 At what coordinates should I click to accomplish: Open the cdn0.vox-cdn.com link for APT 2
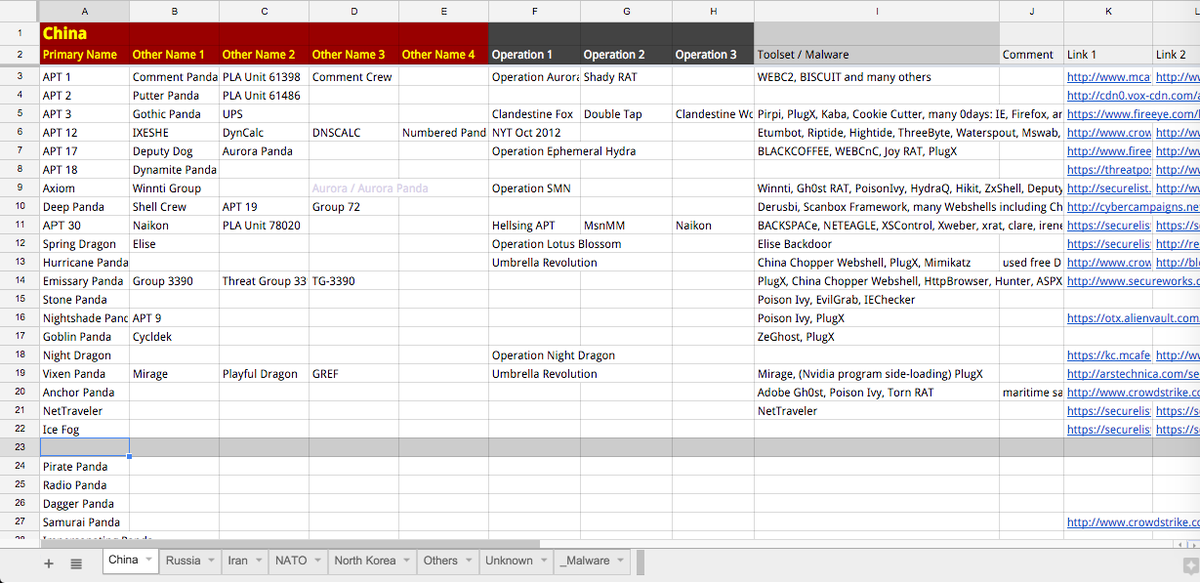[x=1133, y=96]
